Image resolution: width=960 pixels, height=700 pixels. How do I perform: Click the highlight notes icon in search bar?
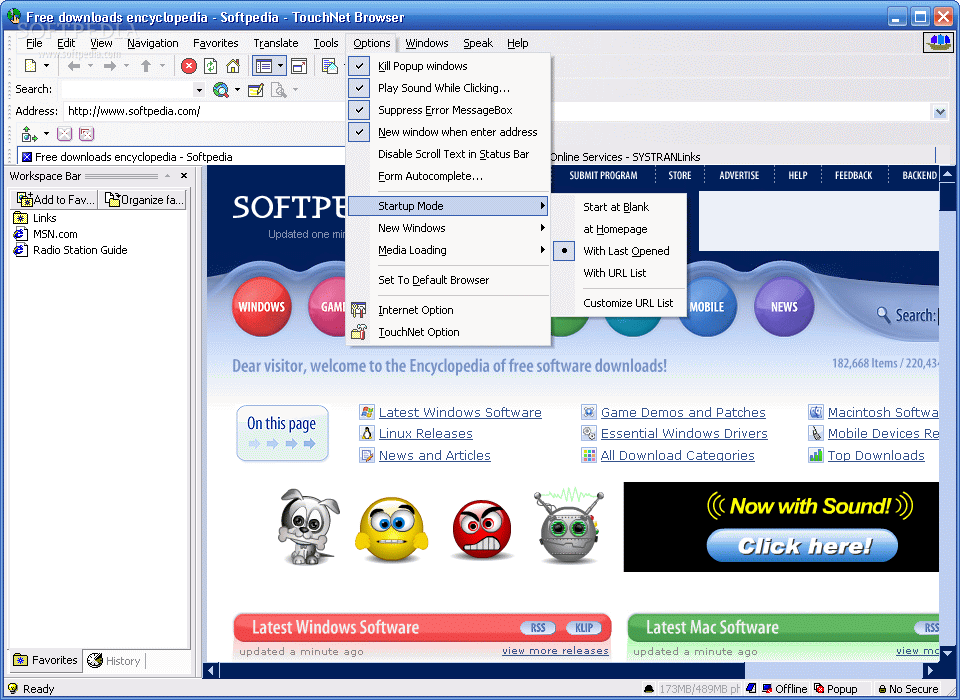point(256,90)
